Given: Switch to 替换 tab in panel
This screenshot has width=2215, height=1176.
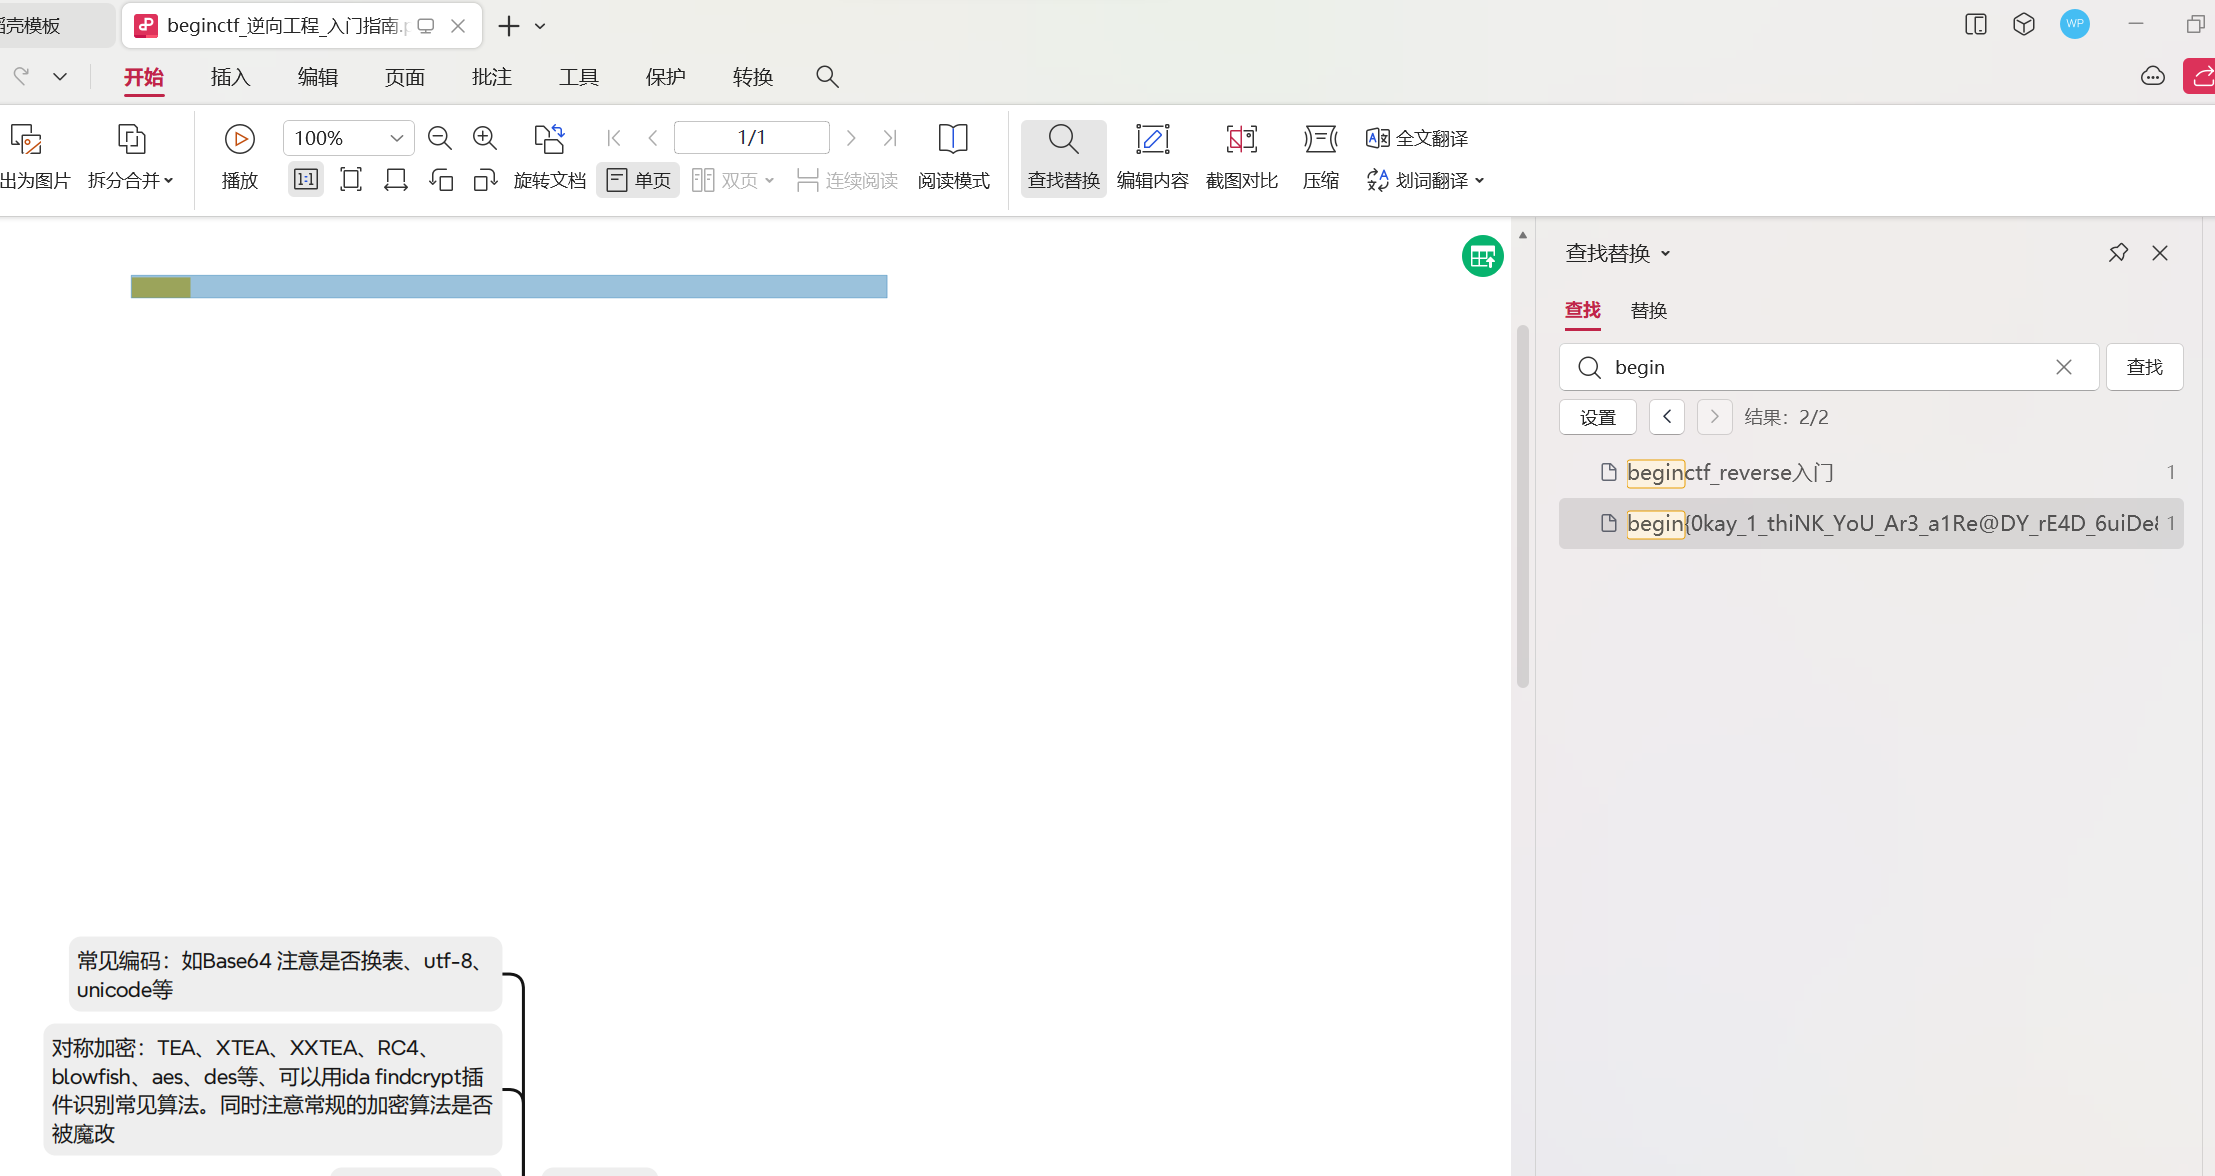Looking at the screenshot, I should point(1649,311).
